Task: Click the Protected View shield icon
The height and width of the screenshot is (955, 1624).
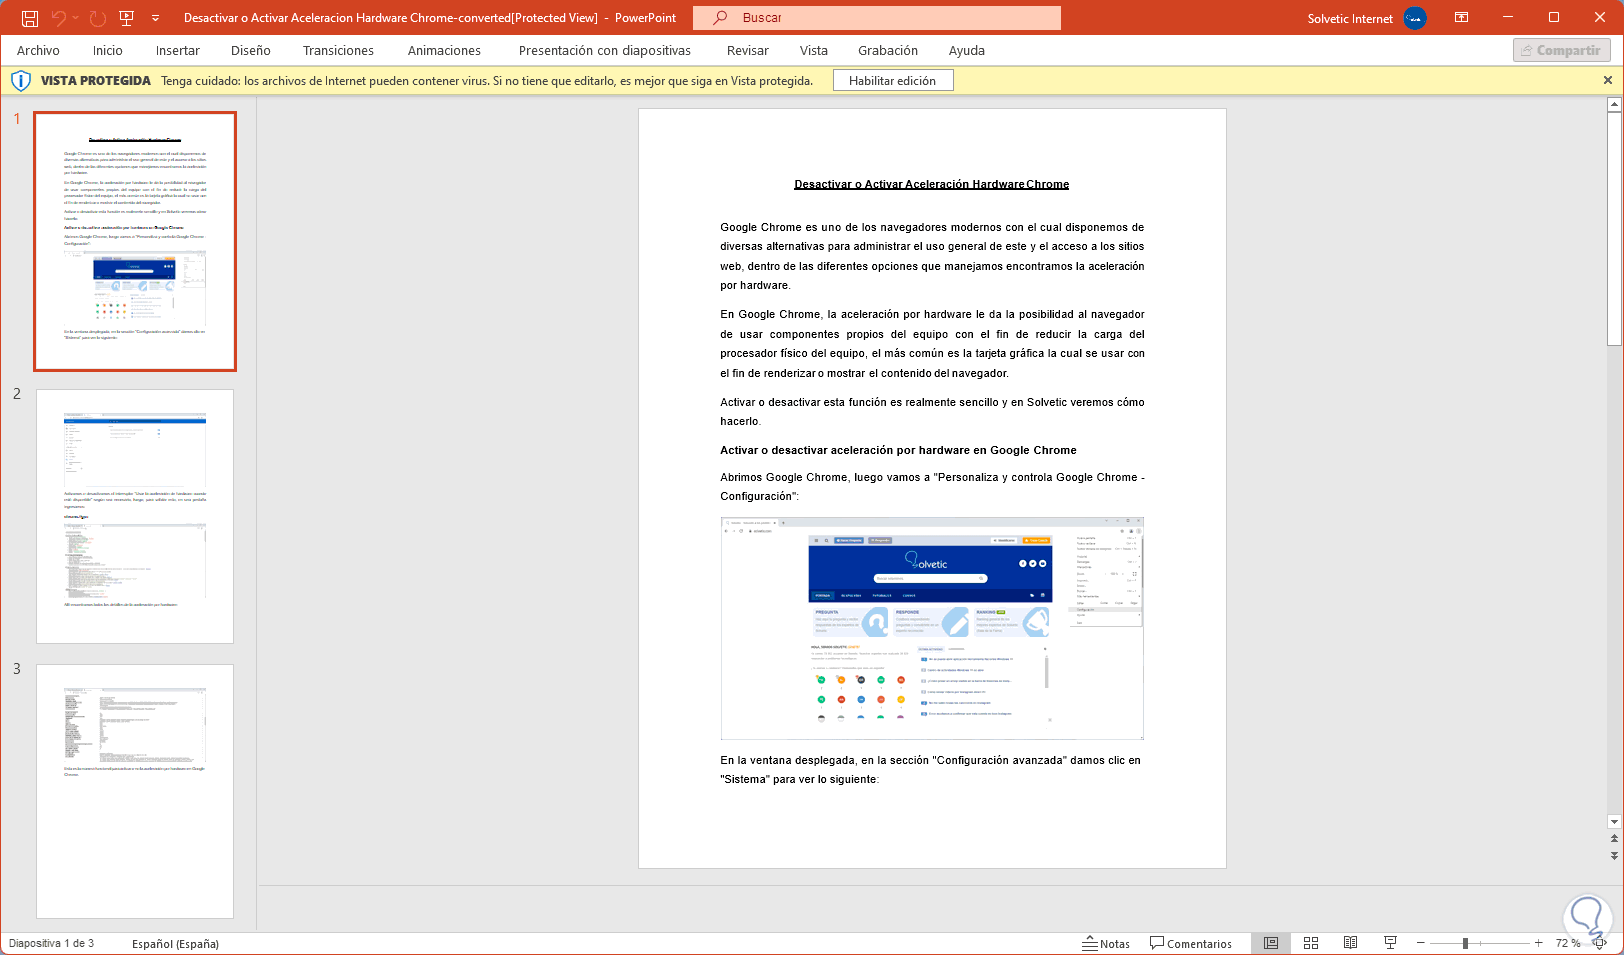Action: tap(21, 81)
